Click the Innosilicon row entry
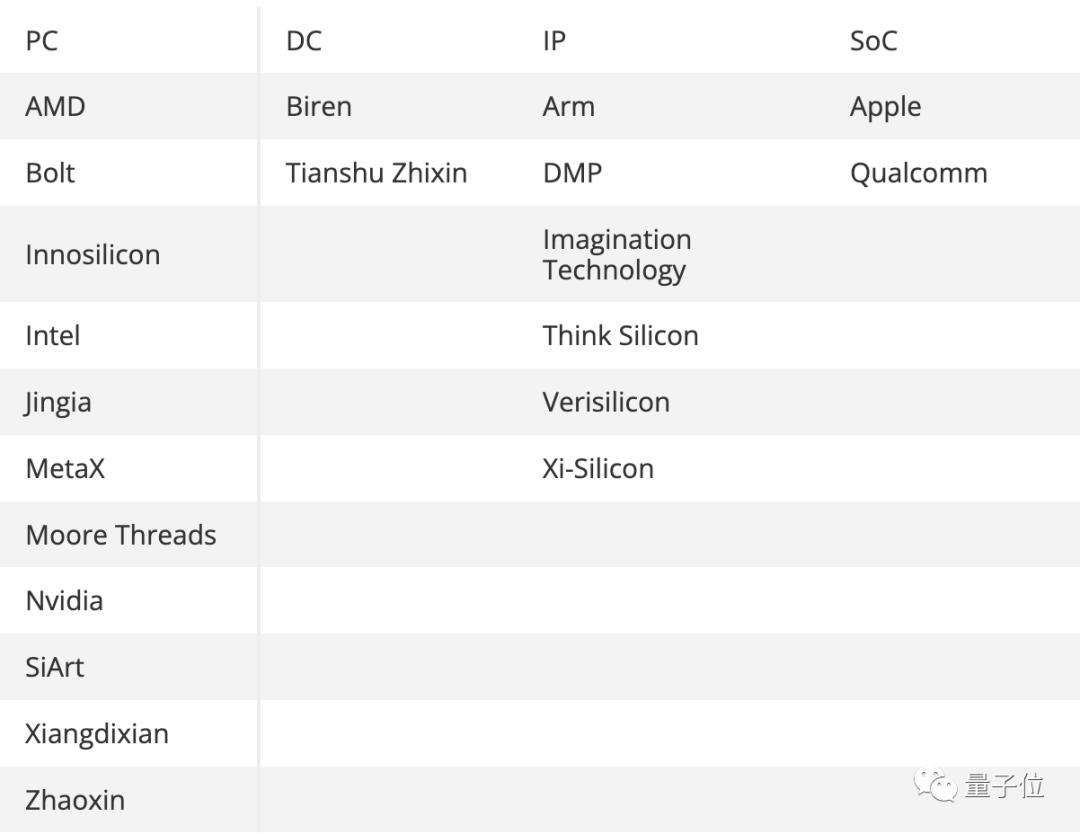This screenshot has height=834, width=1080. 93,255
